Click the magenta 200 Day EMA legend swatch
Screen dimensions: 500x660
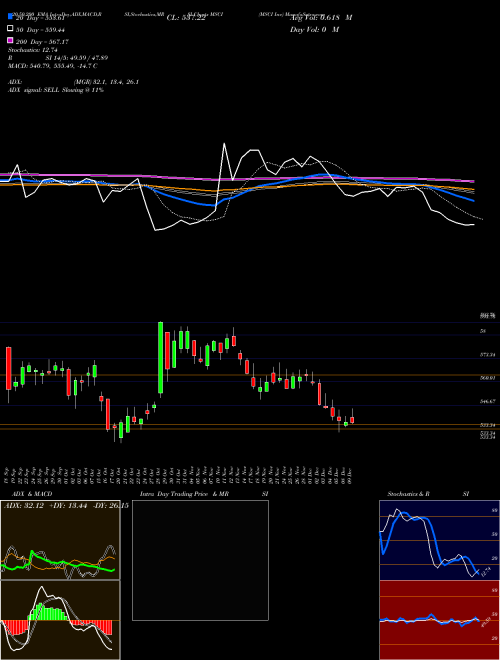(11, 41)
